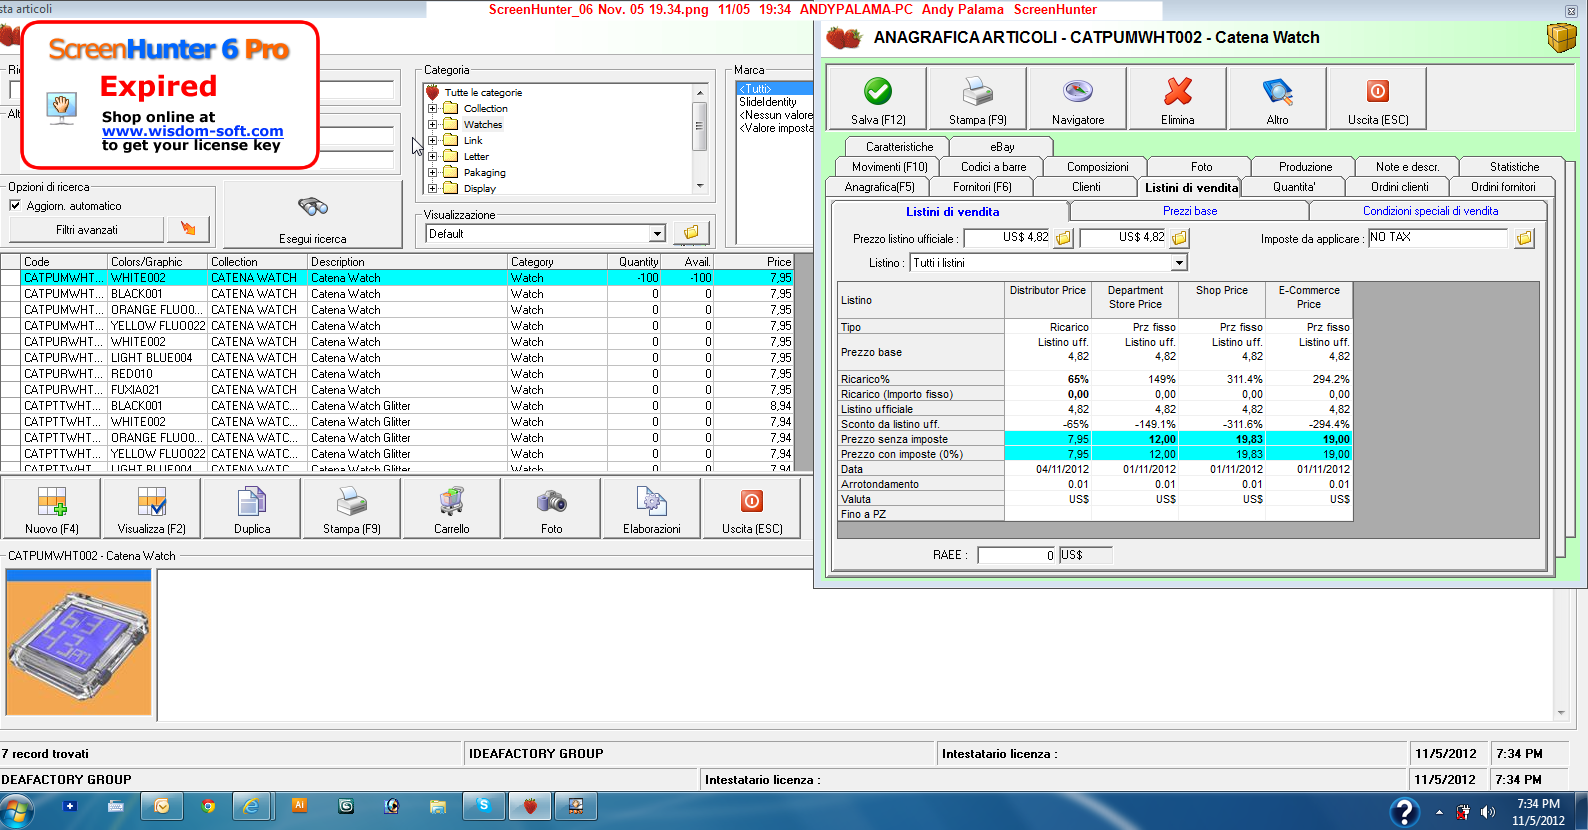Click the Catena Watch product thumbnail
The height and width of the screenshot is (830, 1588).
[x=79, y=642]
